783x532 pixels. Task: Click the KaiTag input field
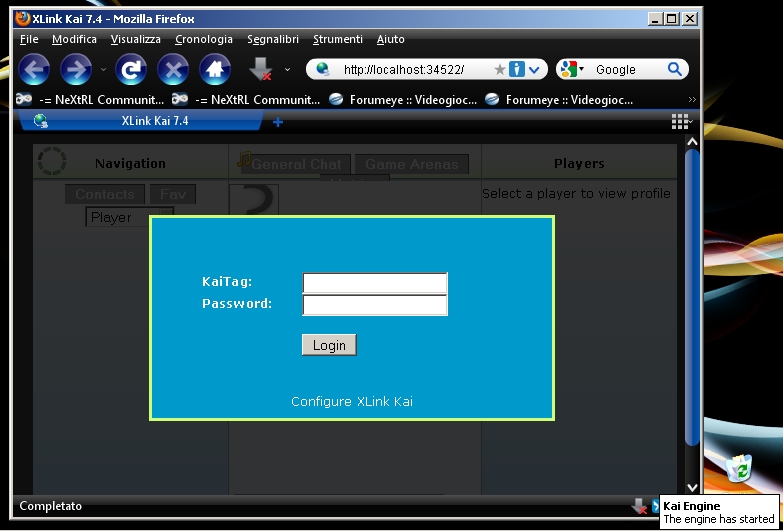click(375, 283)
